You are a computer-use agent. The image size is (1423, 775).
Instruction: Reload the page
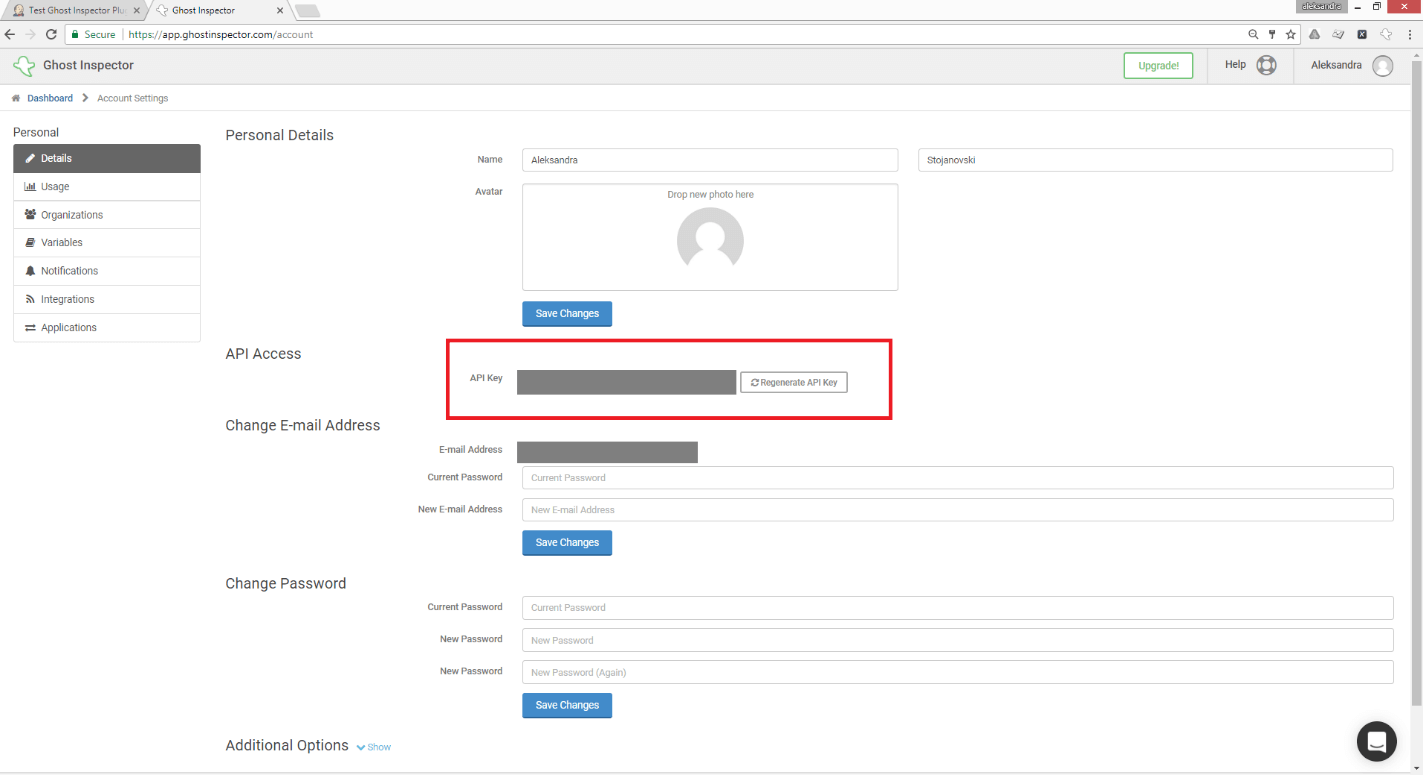[x=51, y=34]
